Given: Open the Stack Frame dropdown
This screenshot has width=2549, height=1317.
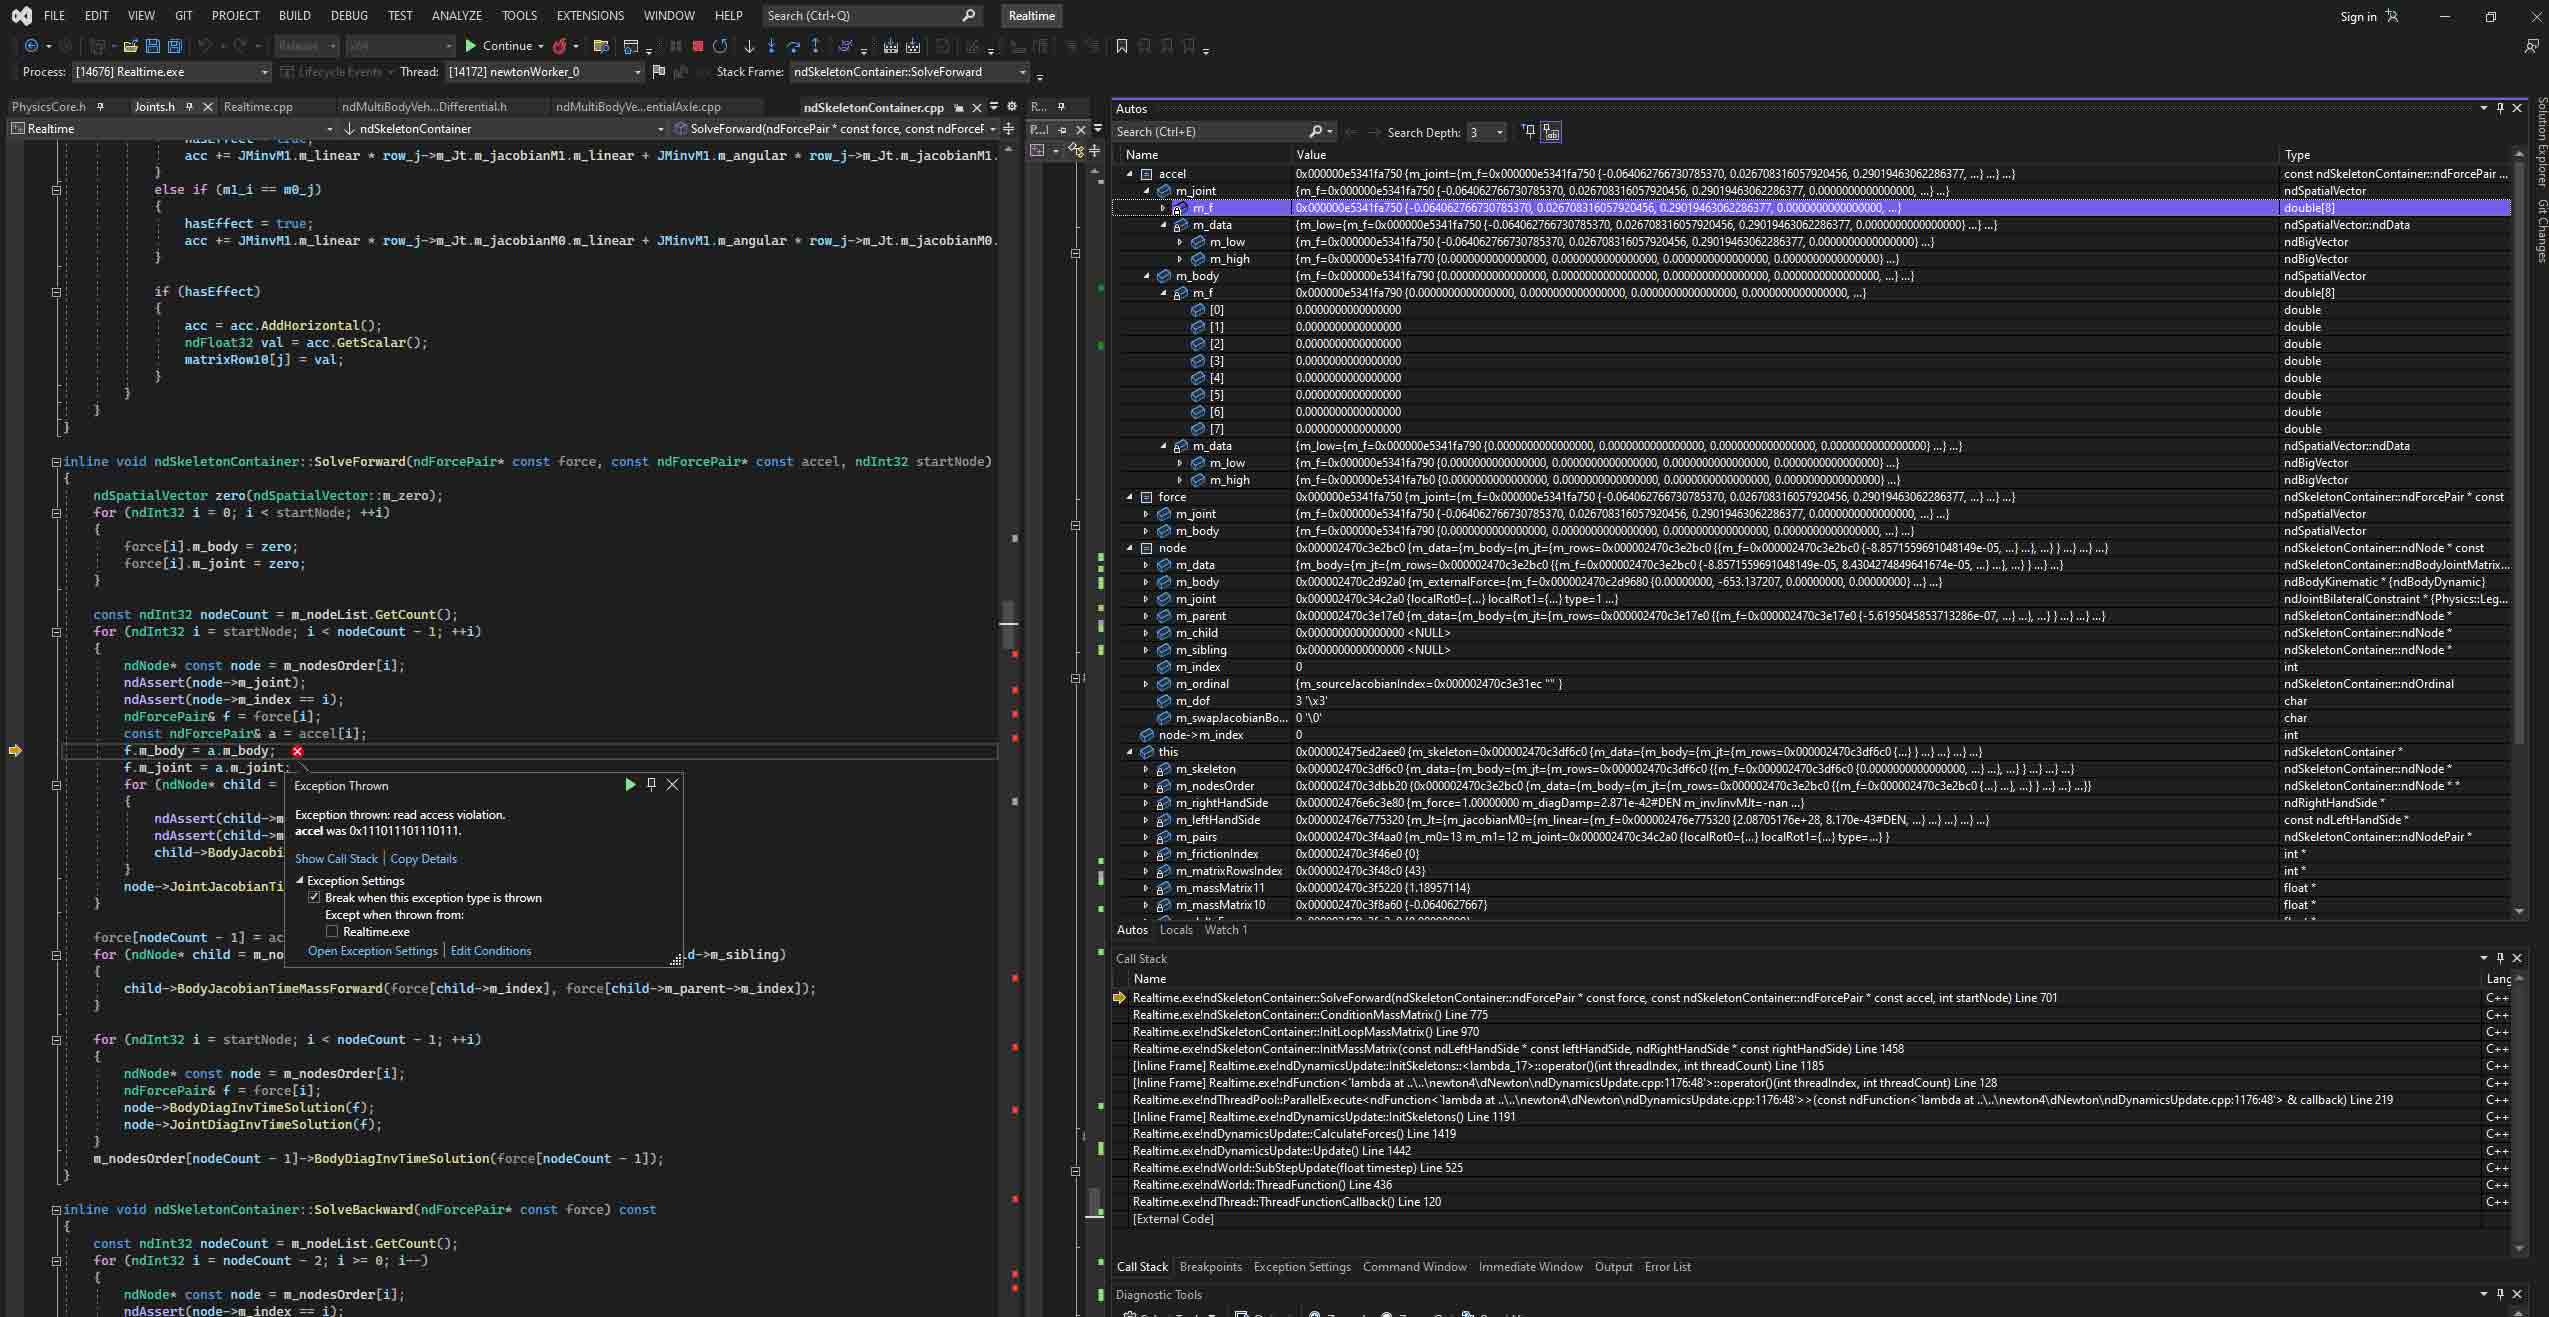Looking at the screenshot, I should [1022, 72].
